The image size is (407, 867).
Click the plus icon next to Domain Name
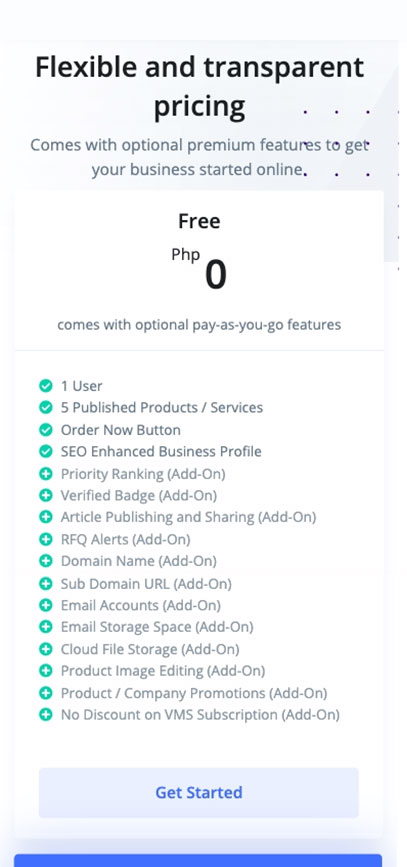45,561
